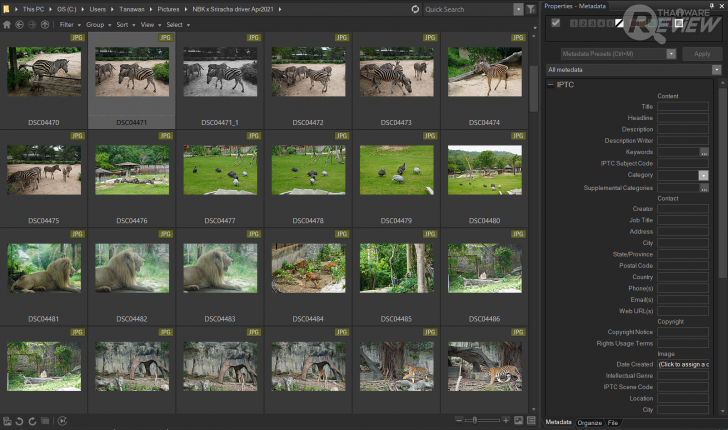Open the Metadata Presets dropdown
This screenshot has width=728, height=430.
pos(671,54)
